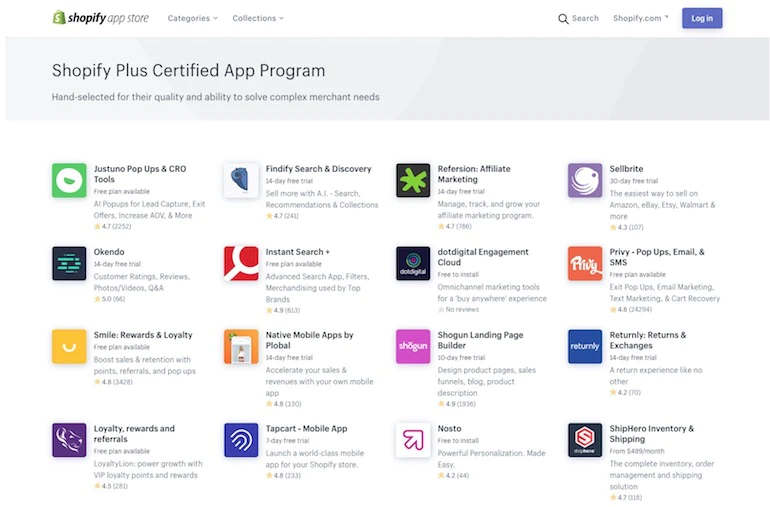Select the dotdigital Engagement Cloud icon

[x=413, y=264]
